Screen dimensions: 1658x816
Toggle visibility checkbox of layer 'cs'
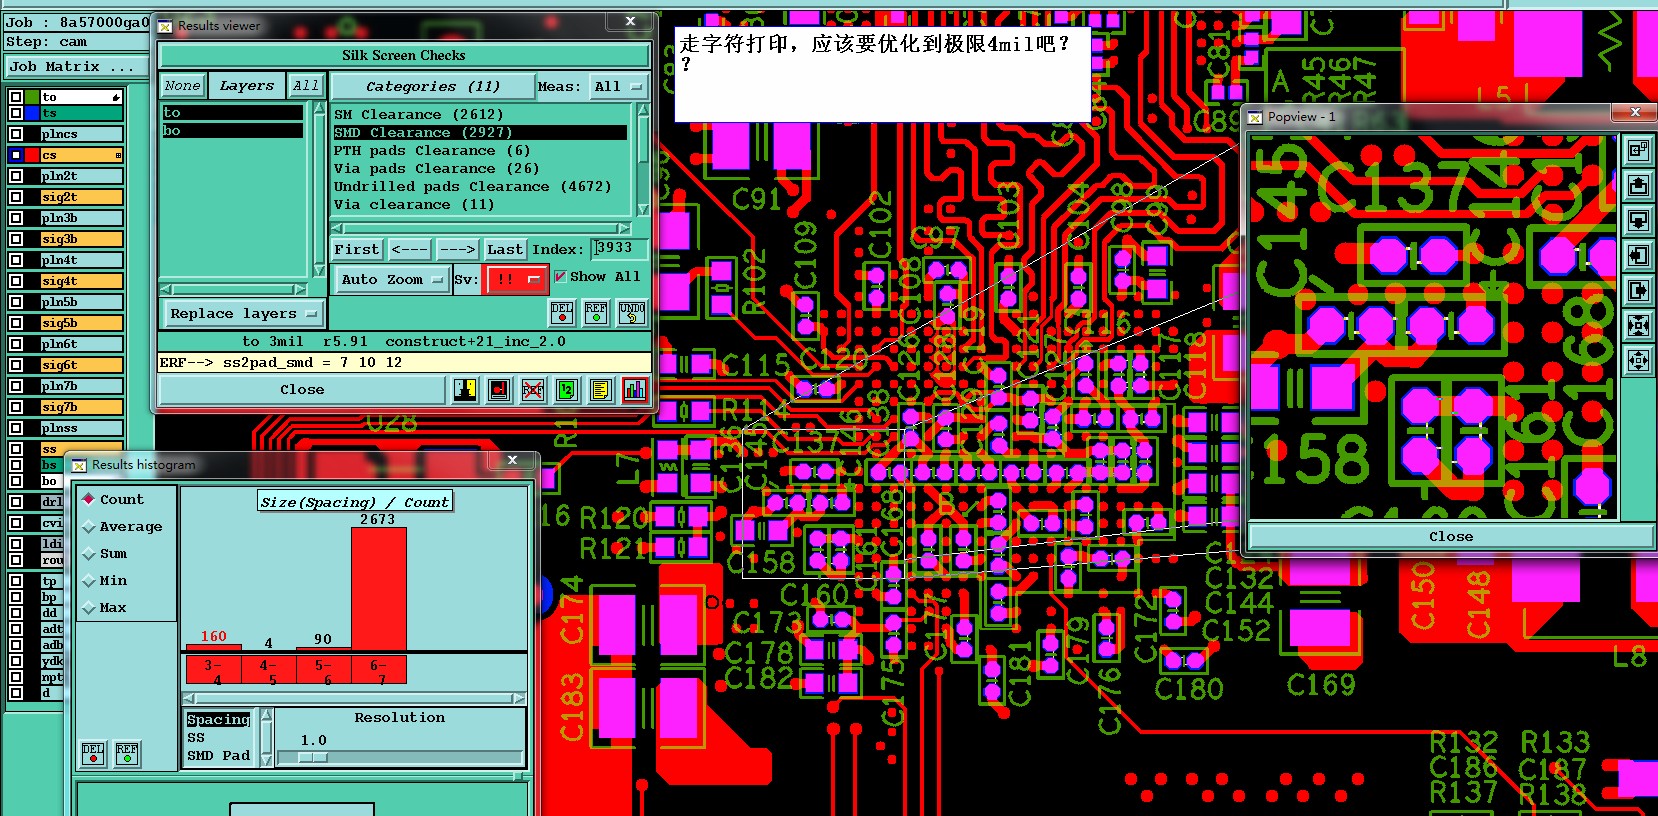(16, 155)
